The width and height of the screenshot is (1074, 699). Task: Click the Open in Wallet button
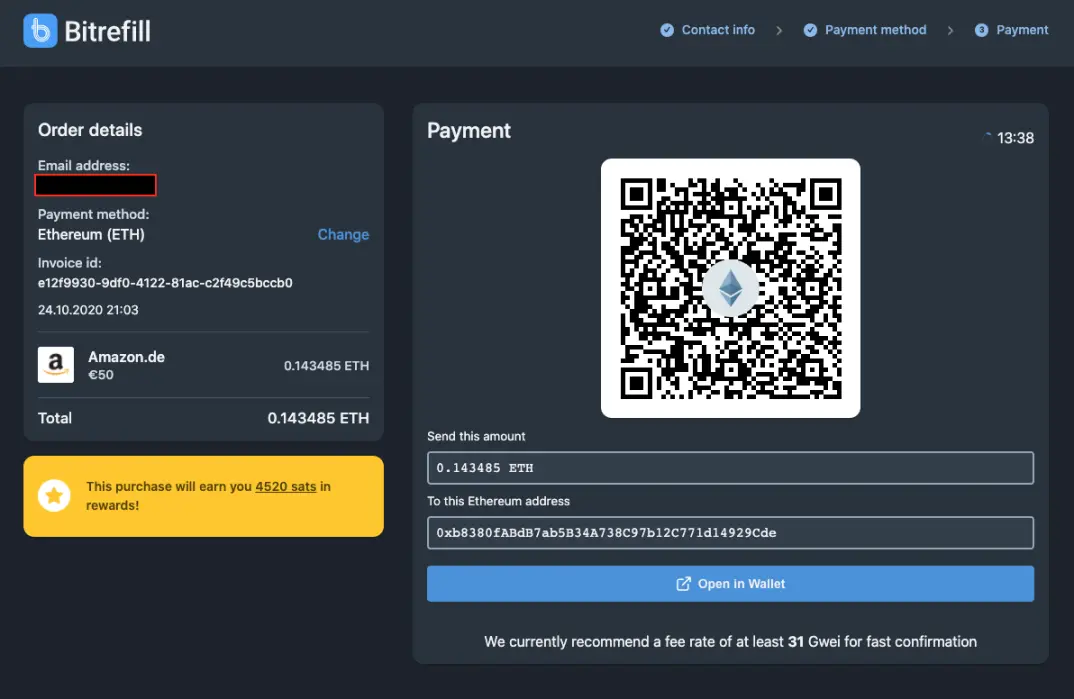[x=730, y=584]
